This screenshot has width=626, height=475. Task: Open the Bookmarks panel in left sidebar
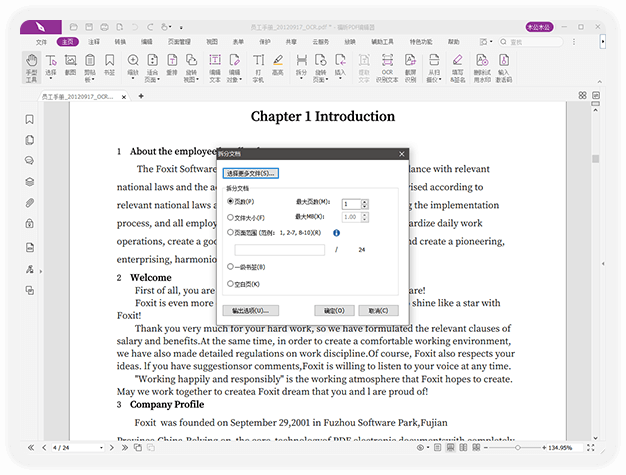(30, 119)
